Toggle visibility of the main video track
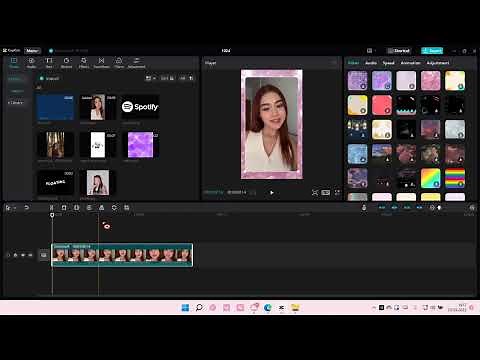Image resolution: width=480 pixels, height=360 pixels. [23, 255]
